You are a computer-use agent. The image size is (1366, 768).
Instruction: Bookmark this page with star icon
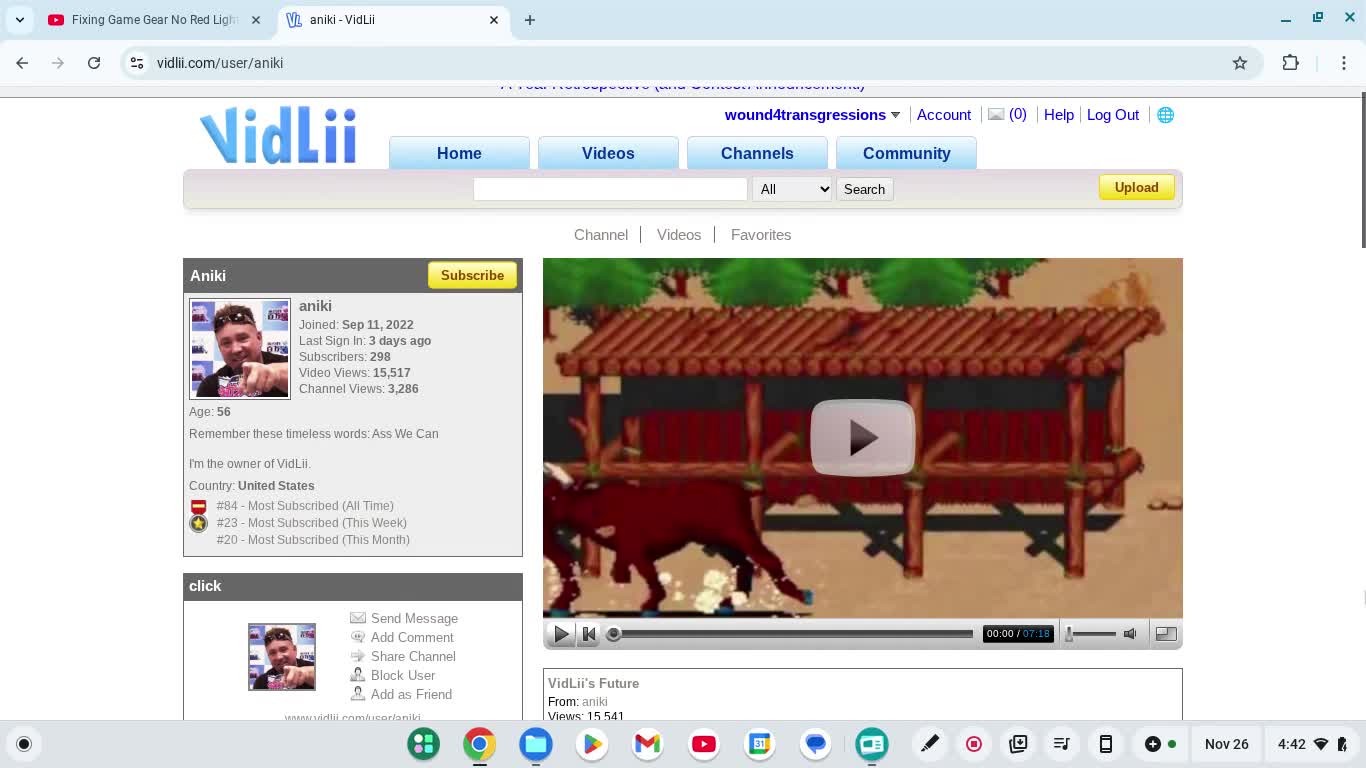[x=1240, y=63]
